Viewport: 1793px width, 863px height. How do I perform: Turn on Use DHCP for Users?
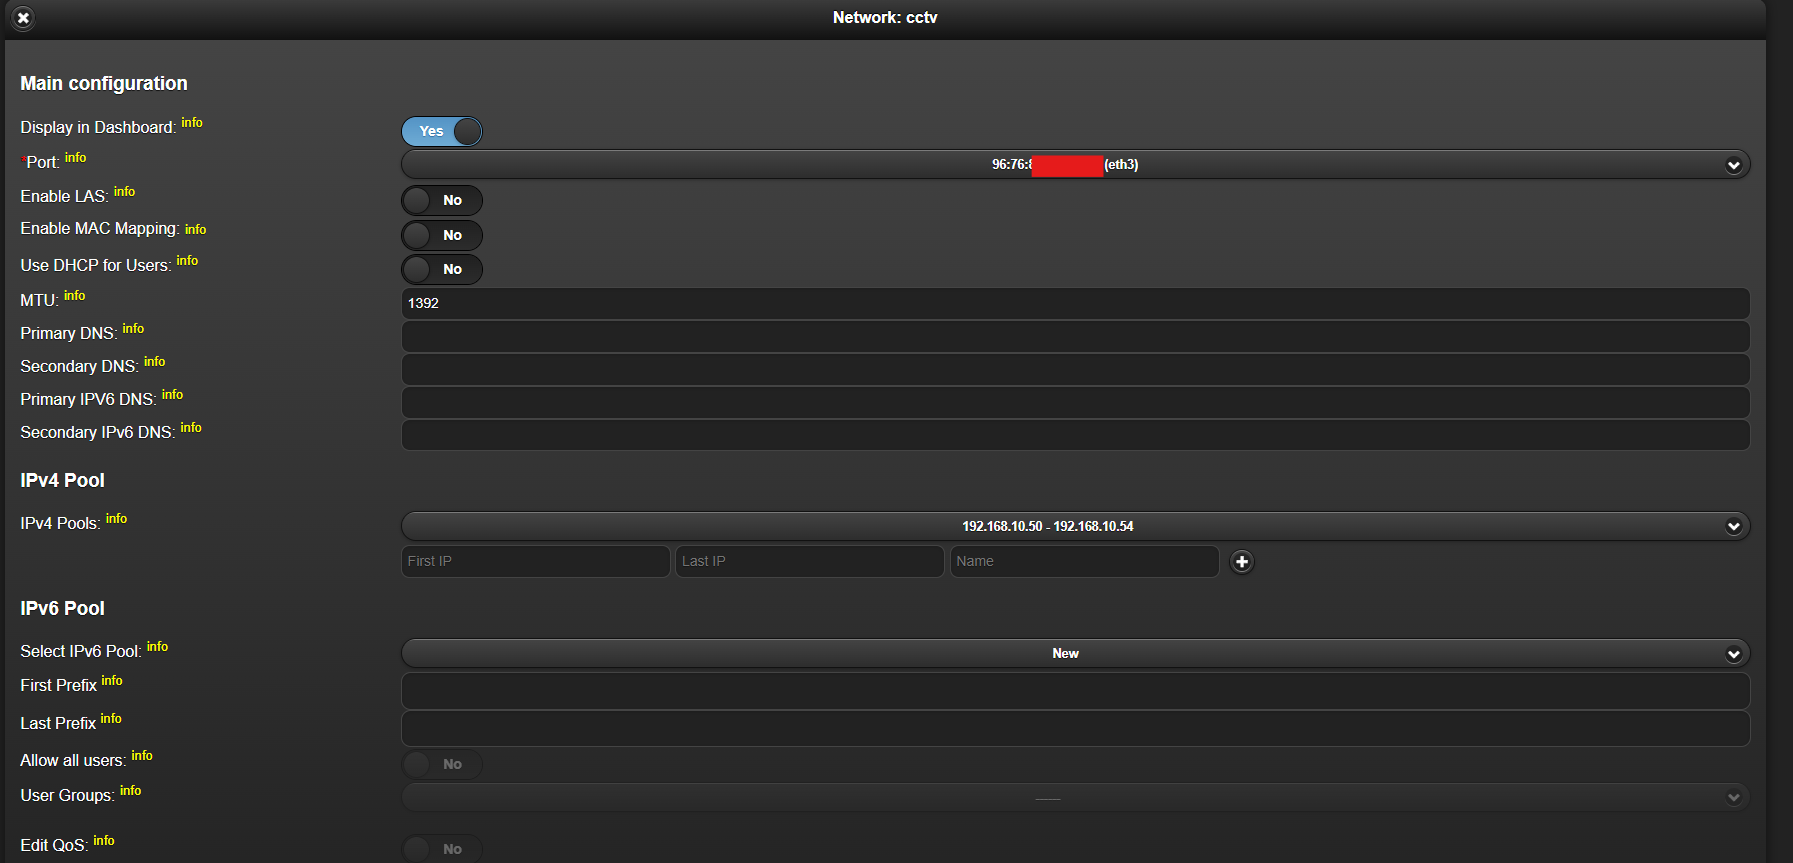pyautogui.click(x=442, y=270)
